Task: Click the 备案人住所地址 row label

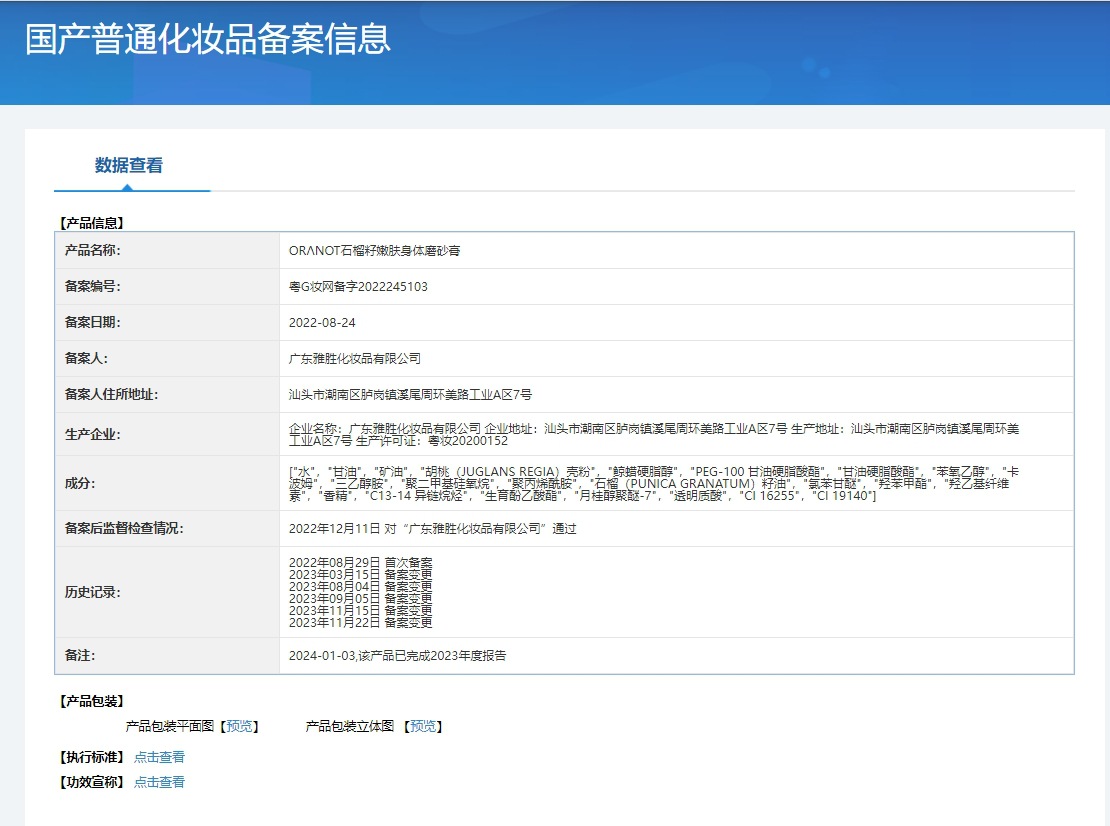Action: pyautogui.click(x=111, y=395)
